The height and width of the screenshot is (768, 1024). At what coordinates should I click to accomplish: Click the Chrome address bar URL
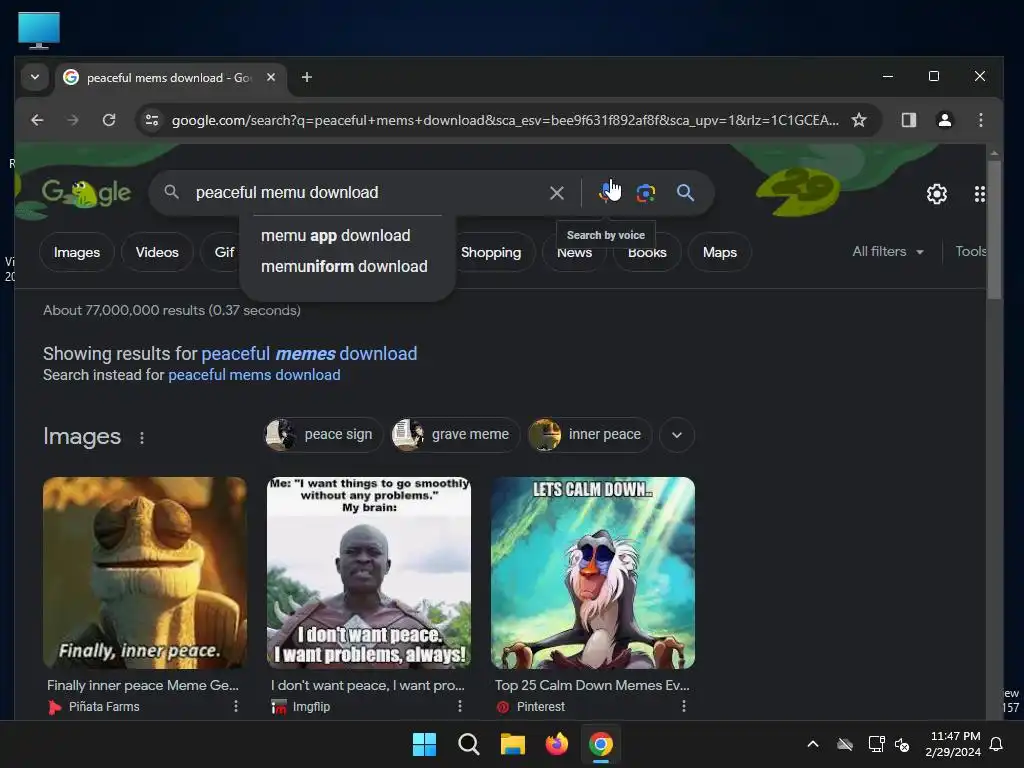coord(505,120)
